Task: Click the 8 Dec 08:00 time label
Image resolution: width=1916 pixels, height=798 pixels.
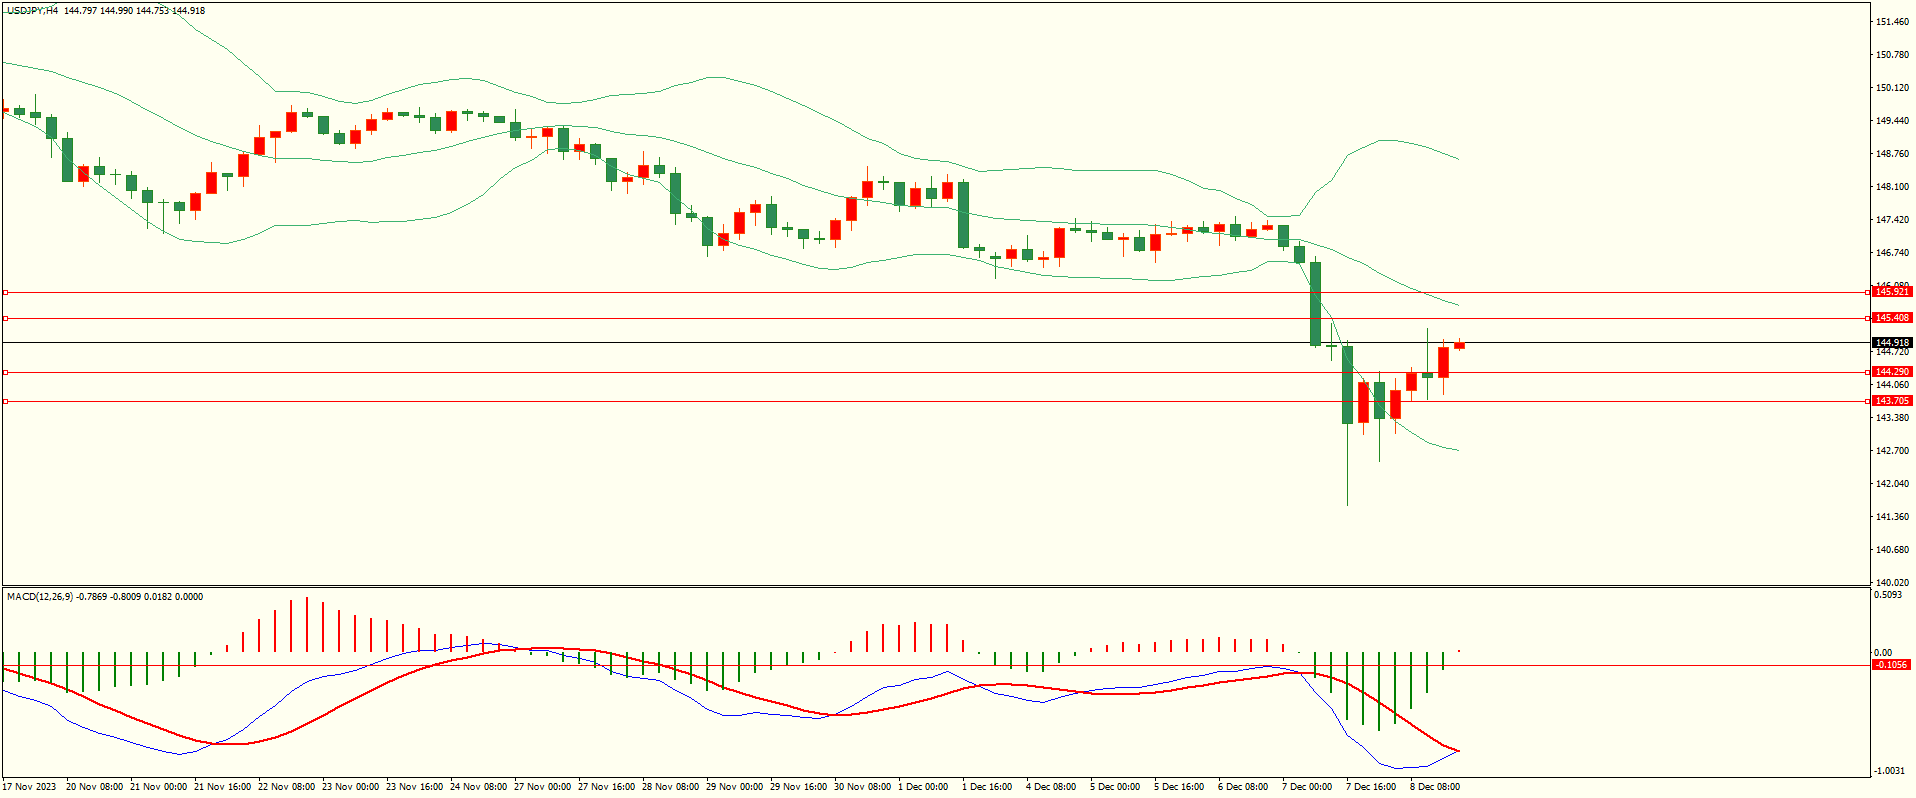Action: [x=1434, y=787]
